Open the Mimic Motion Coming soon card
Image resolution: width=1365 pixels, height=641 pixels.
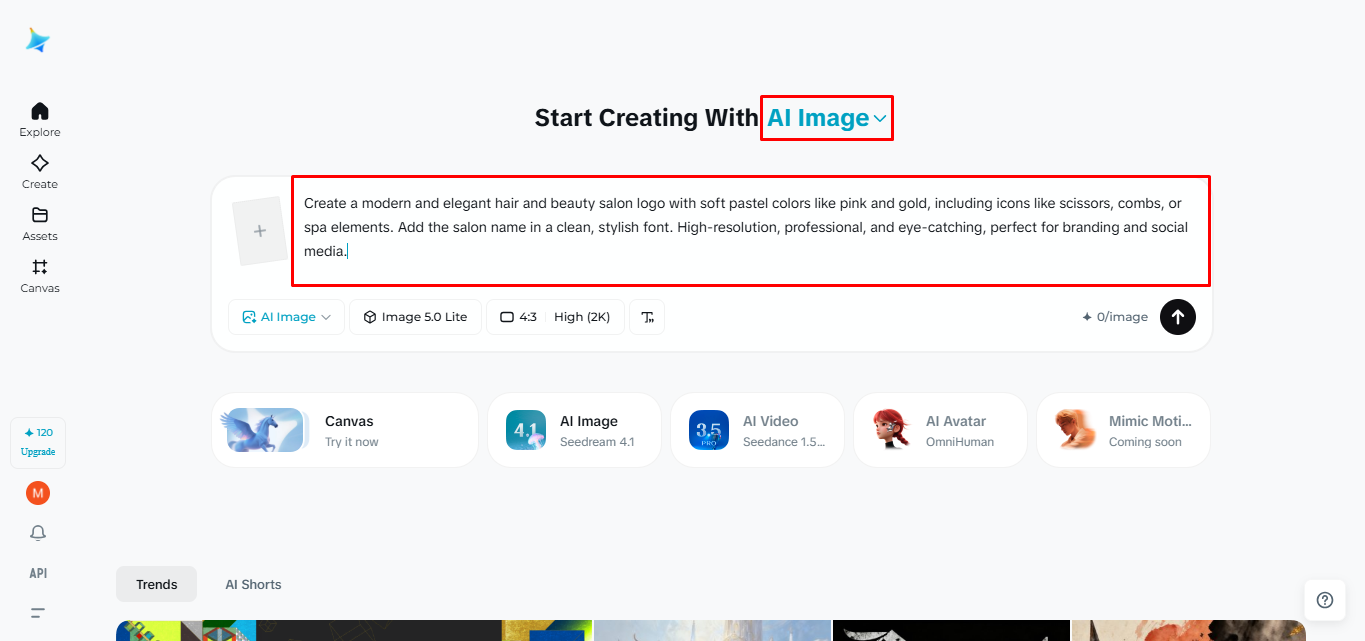(x=1123, y=430)
